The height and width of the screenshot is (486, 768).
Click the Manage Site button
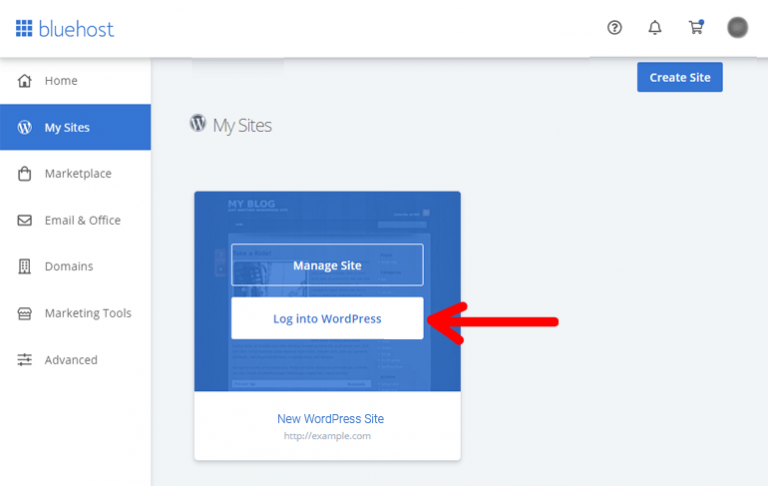point(327,265)
